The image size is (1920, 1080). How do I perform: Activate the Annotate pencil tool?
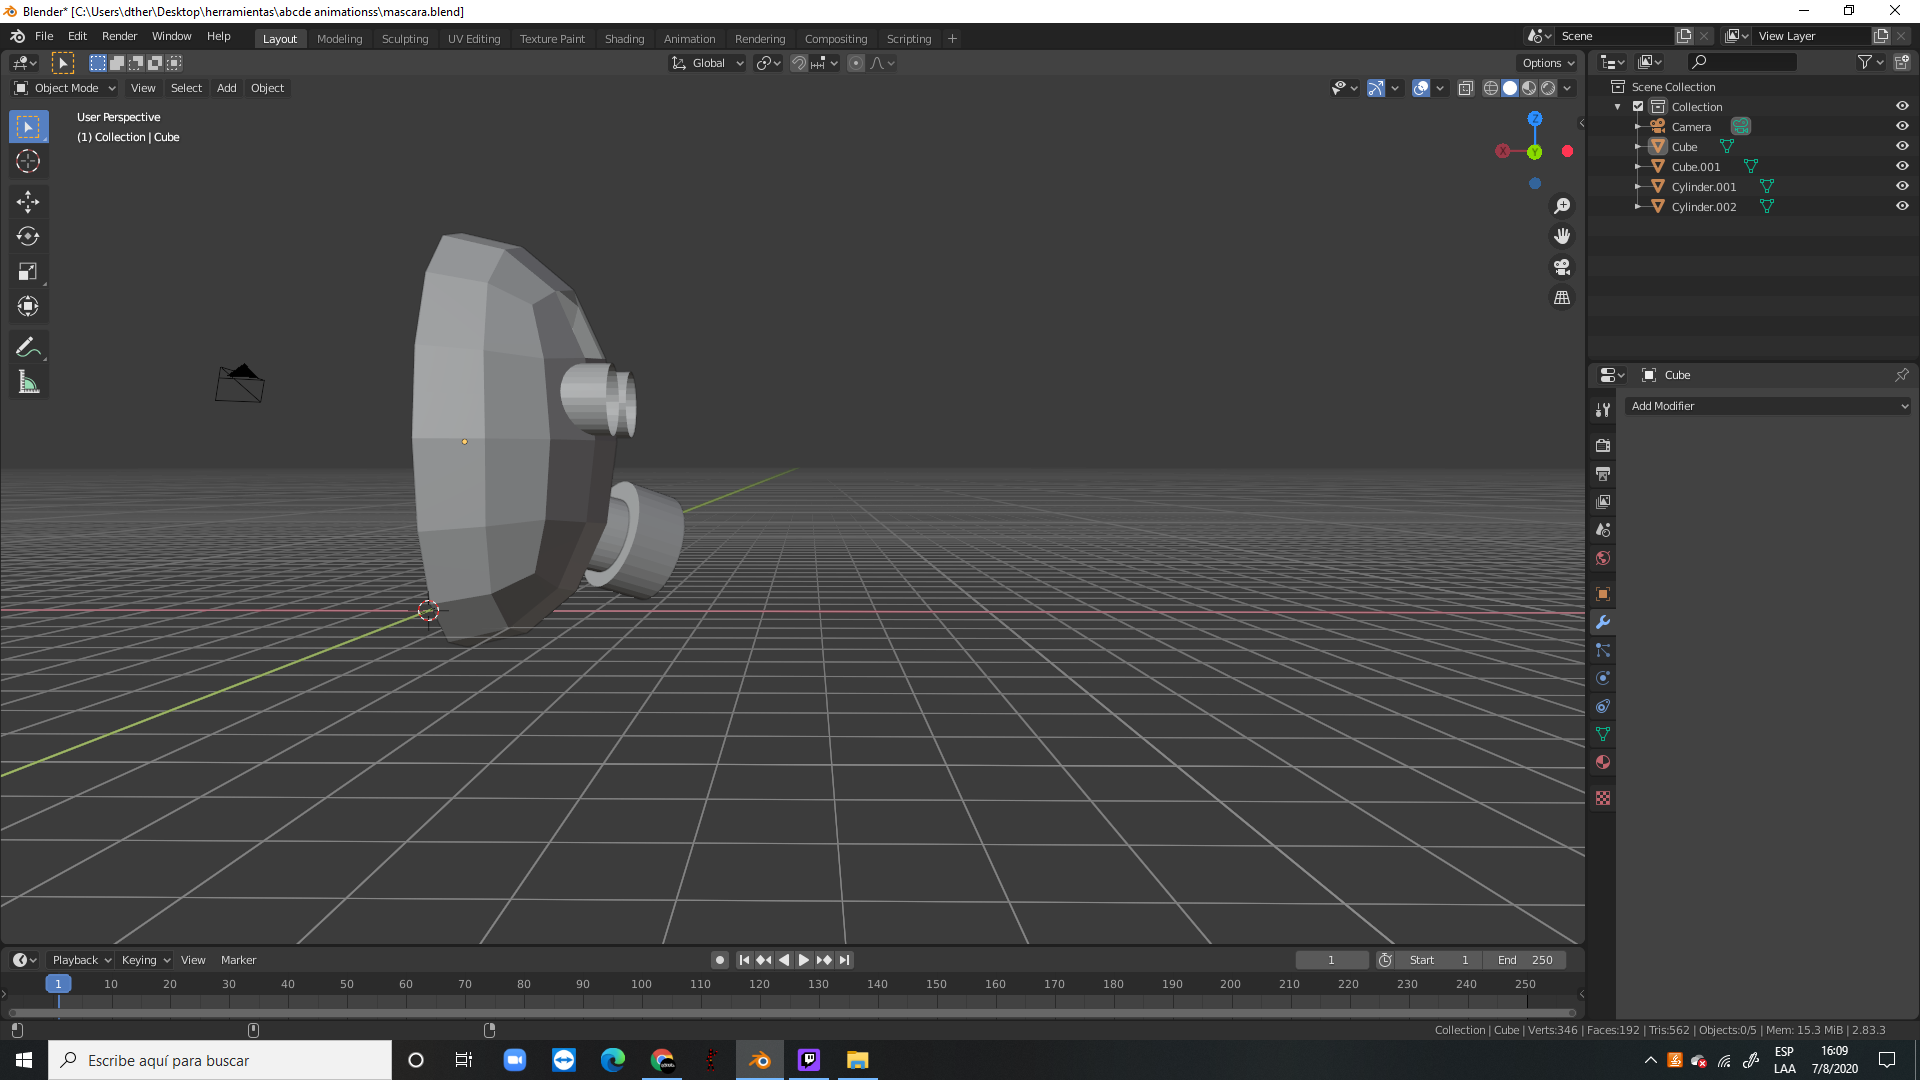pyautogui.click(x=27, y=347)
